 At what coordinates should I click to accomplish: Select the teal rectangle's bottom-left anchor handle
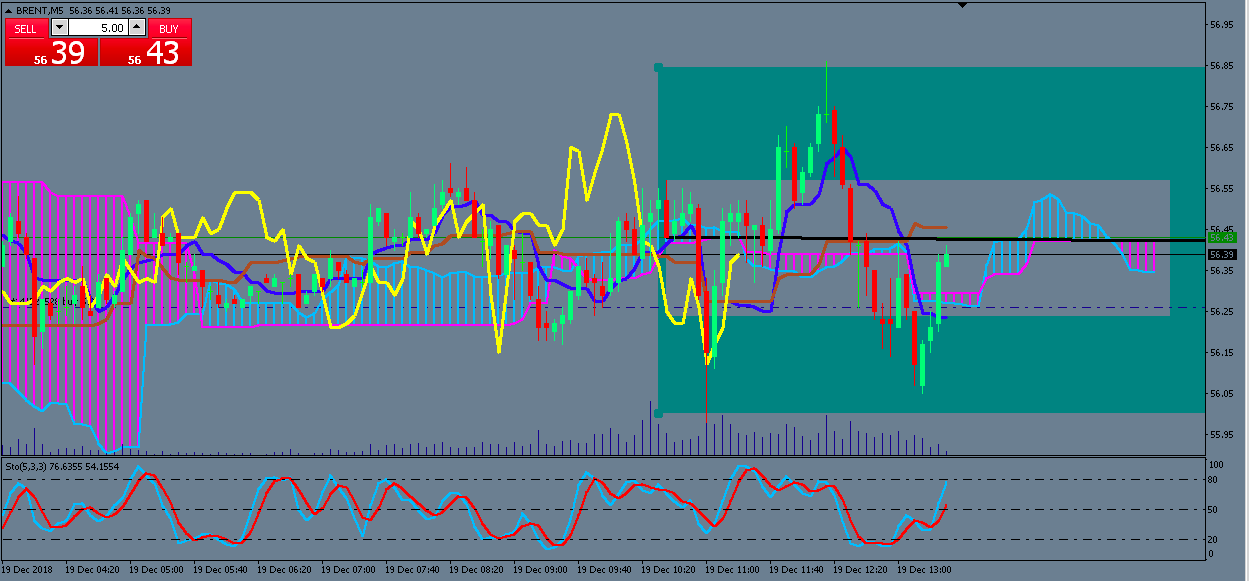(658, 413)
